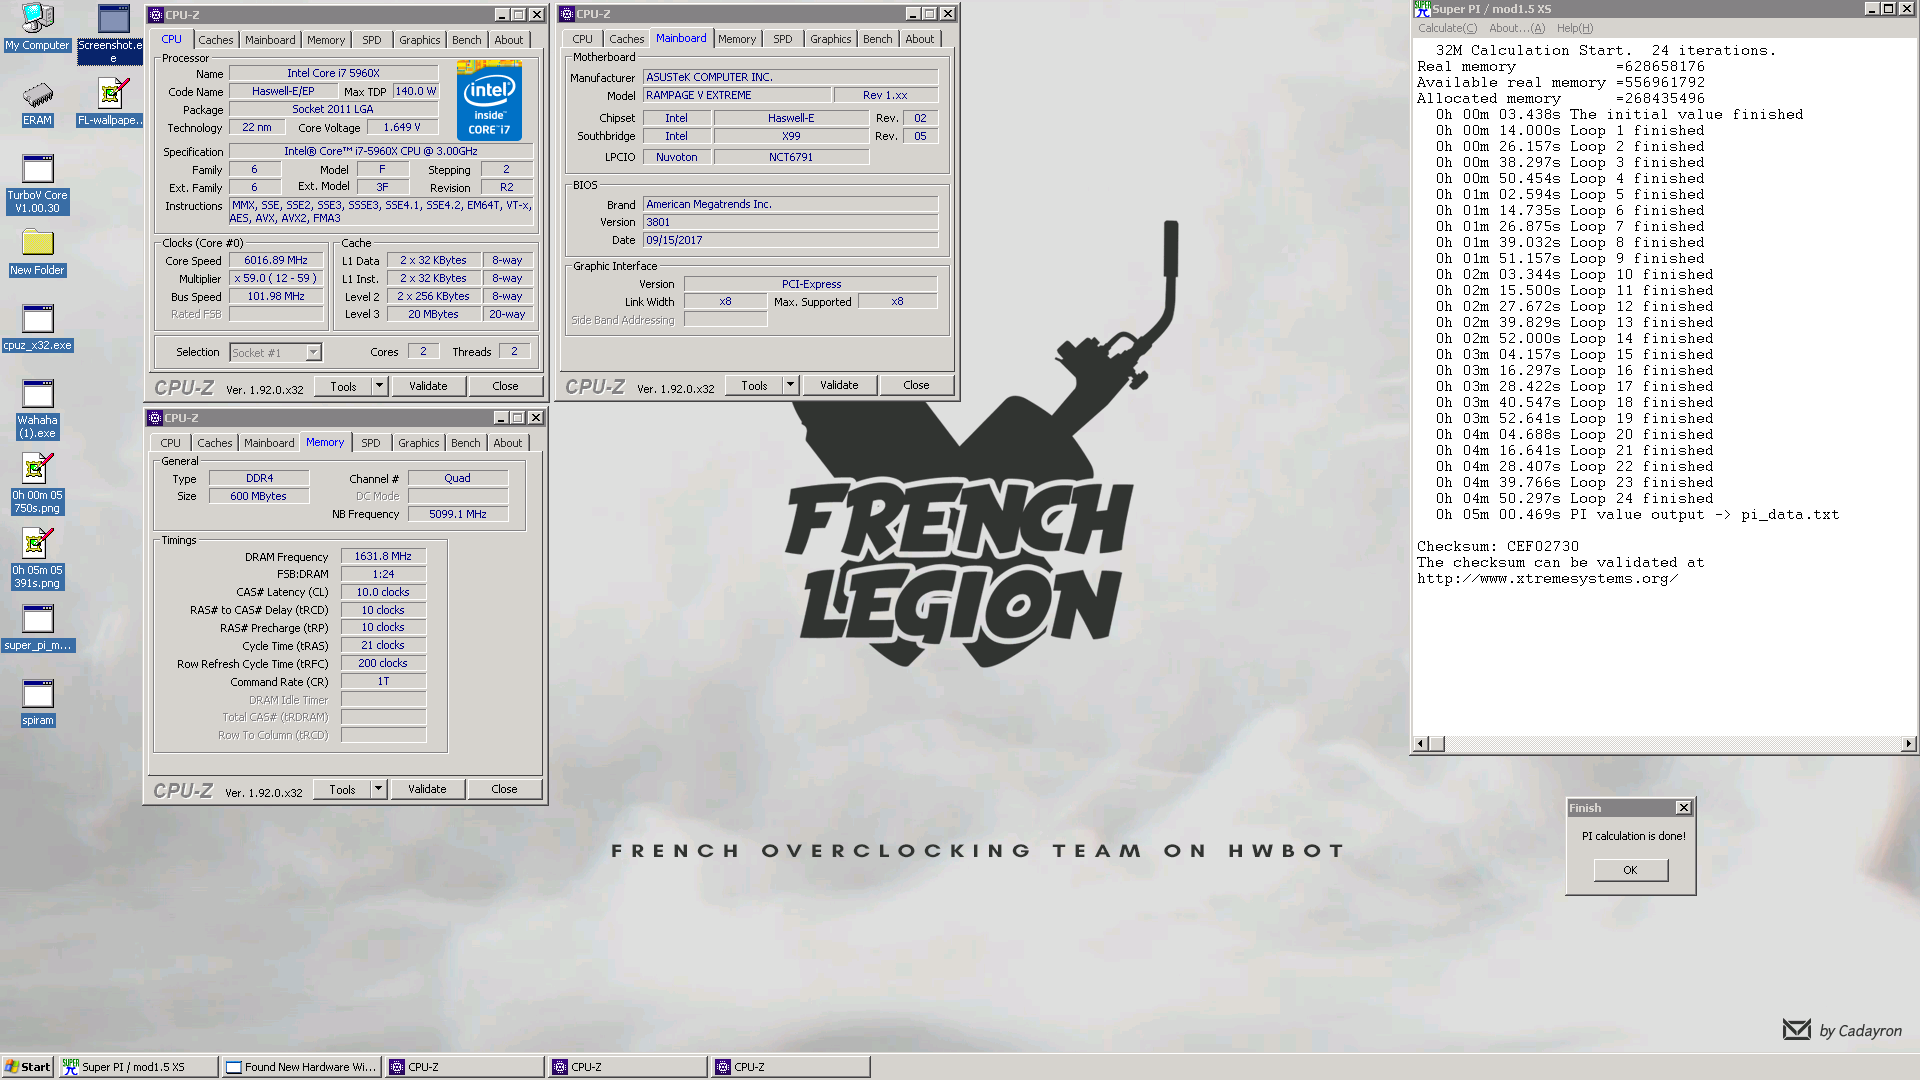The image size is (1920, 1080).
Task: Click the BIOS Version value 3801
Action: [790, 222]
